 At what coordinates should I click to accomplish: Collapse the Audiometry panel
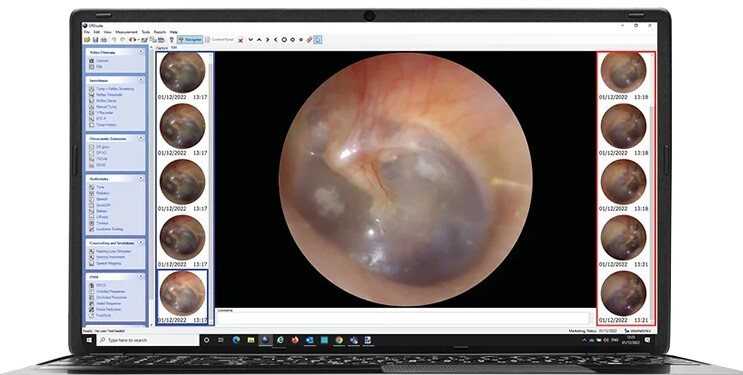[x=141, y=179]
